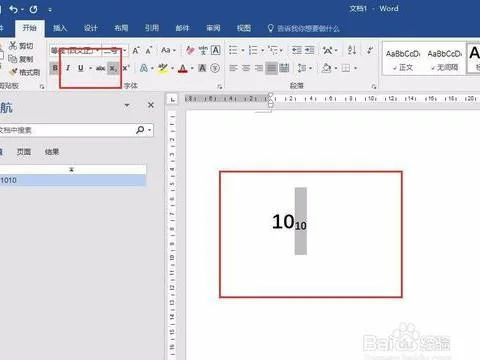Open the 插入 (Insert) tab

60,28
